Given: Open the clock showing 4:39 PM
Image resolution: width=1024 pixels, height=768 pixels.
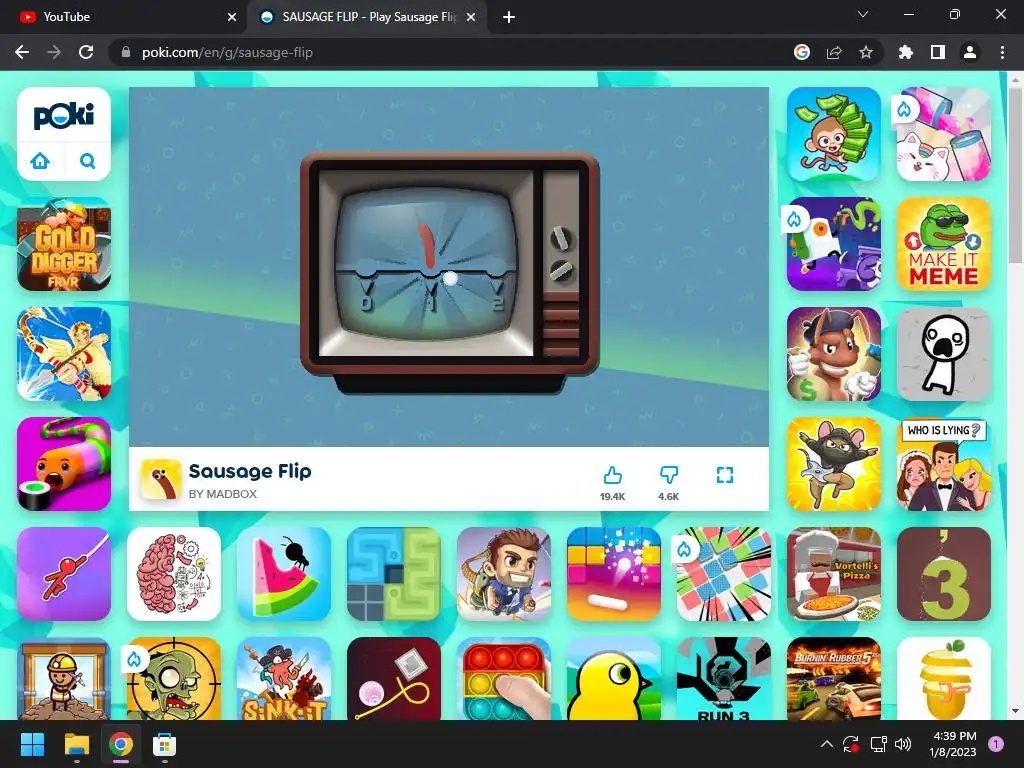Looking at the screenshot, I should tap(953, 744).
